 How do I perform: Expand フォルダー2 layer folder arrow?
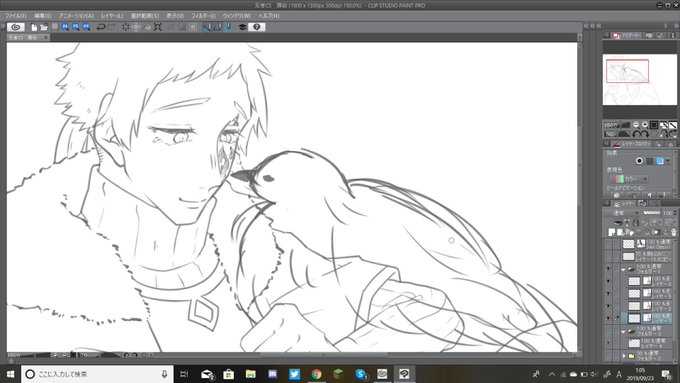pos(624,356)
